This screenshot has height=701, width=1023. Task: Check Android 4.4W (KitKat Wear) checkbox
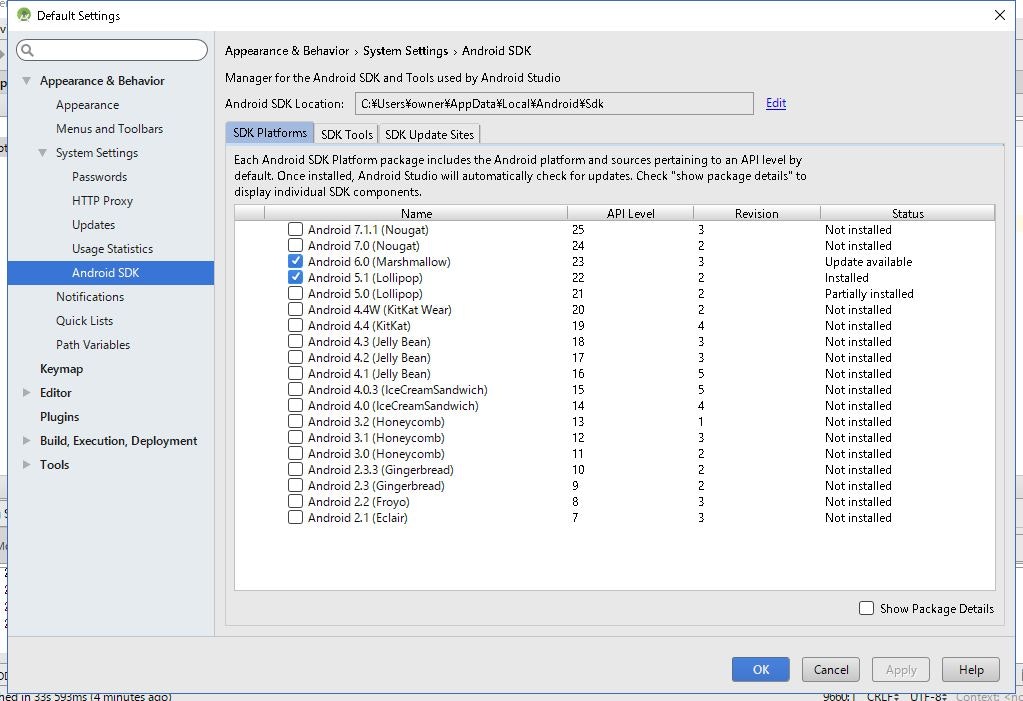point(296,309)
